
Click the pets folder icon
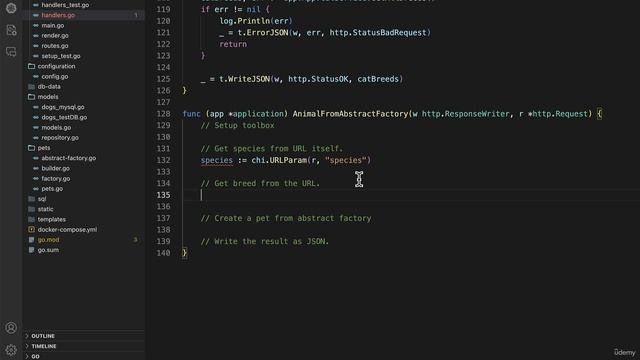[x=31, y=148]
